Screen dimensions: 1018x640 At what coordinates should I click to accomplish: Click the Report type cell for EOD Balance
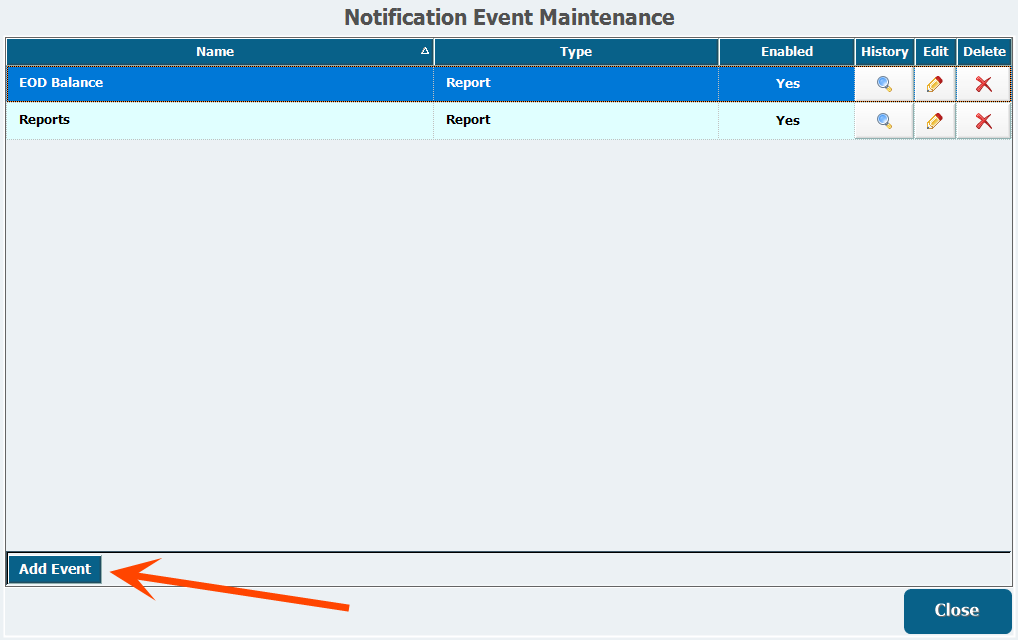[x=468, y=83]
